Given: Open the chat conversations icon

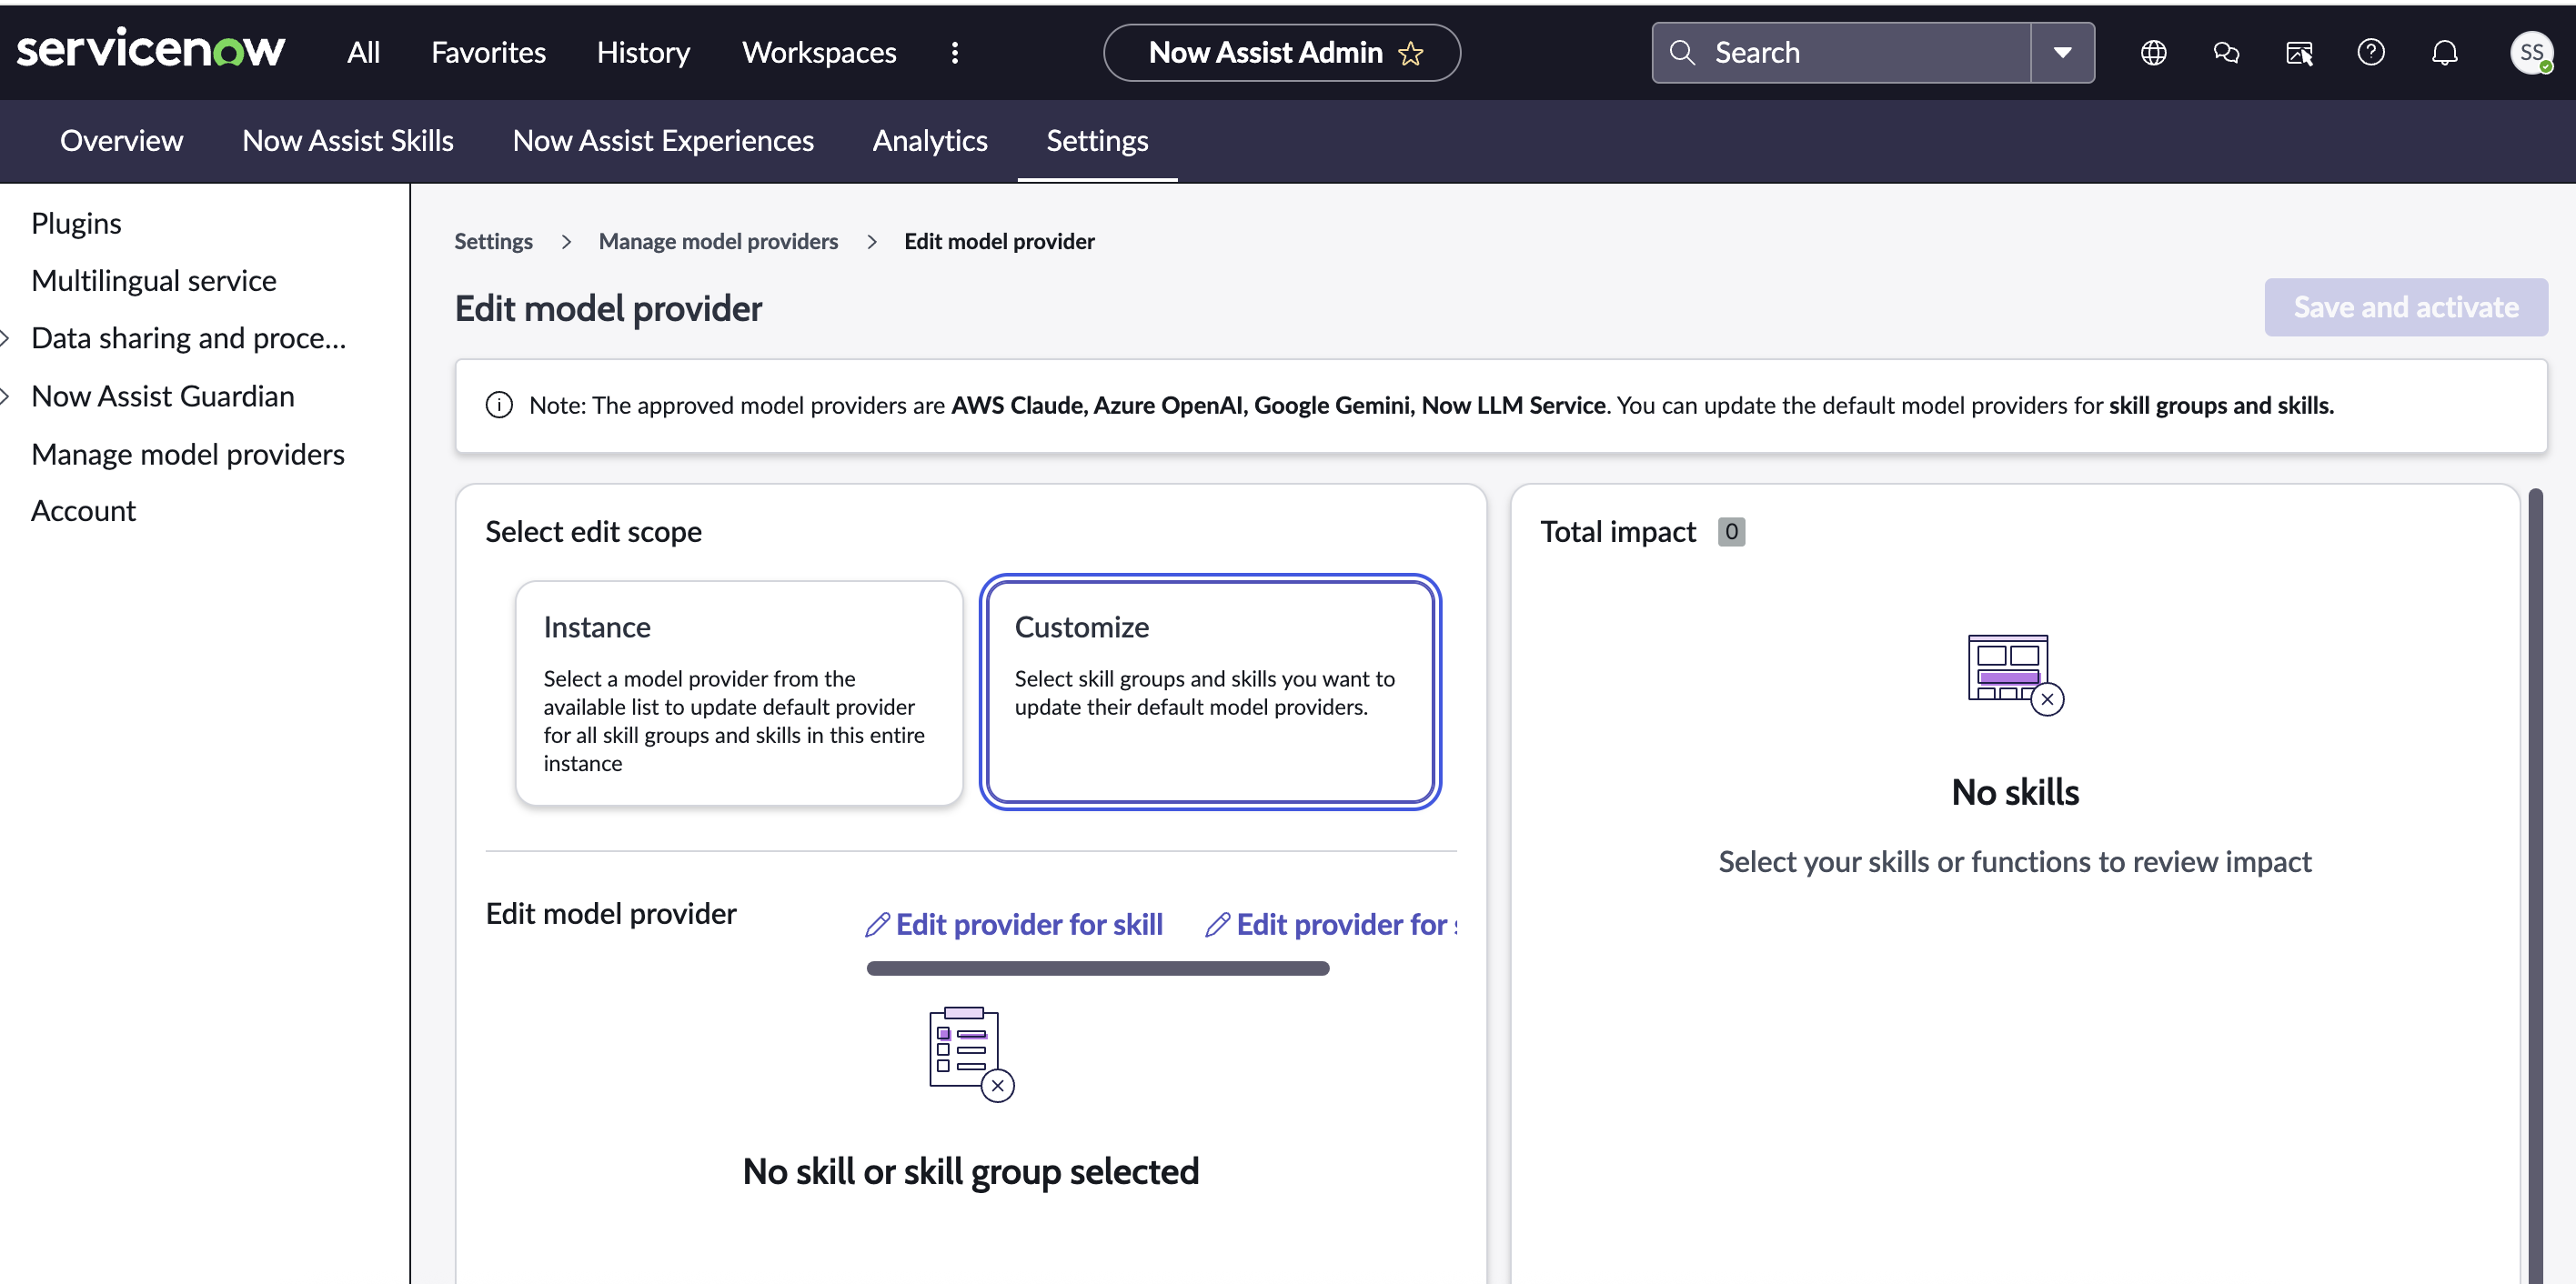Looking at the screenshot, I should [2226, 53].
